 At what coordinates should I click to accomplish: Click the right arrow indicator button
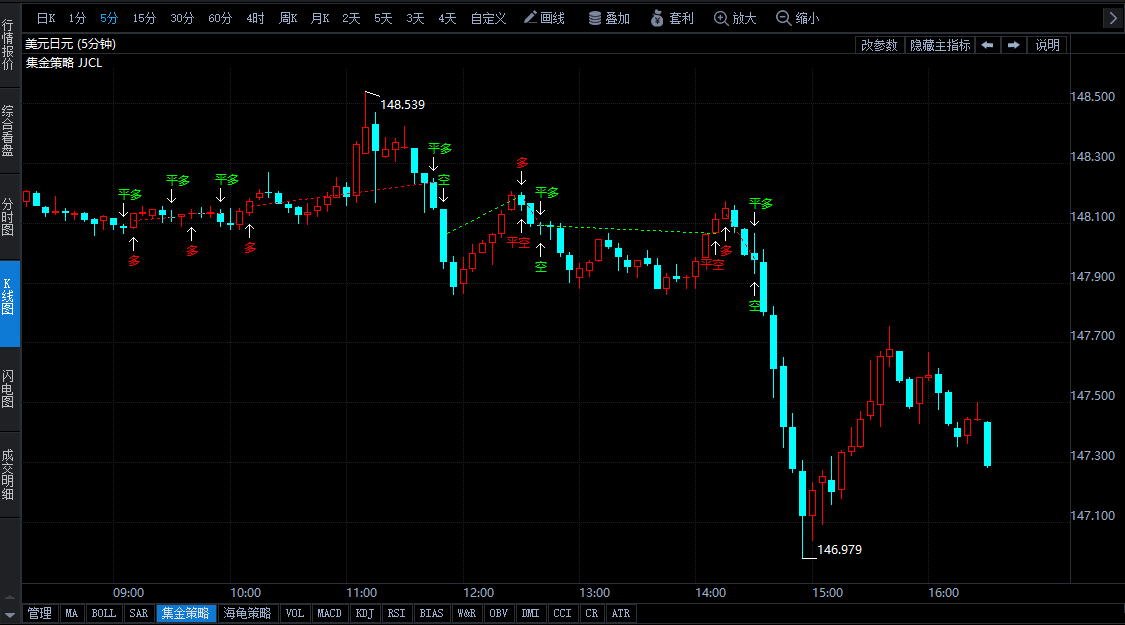point(1013,45)
